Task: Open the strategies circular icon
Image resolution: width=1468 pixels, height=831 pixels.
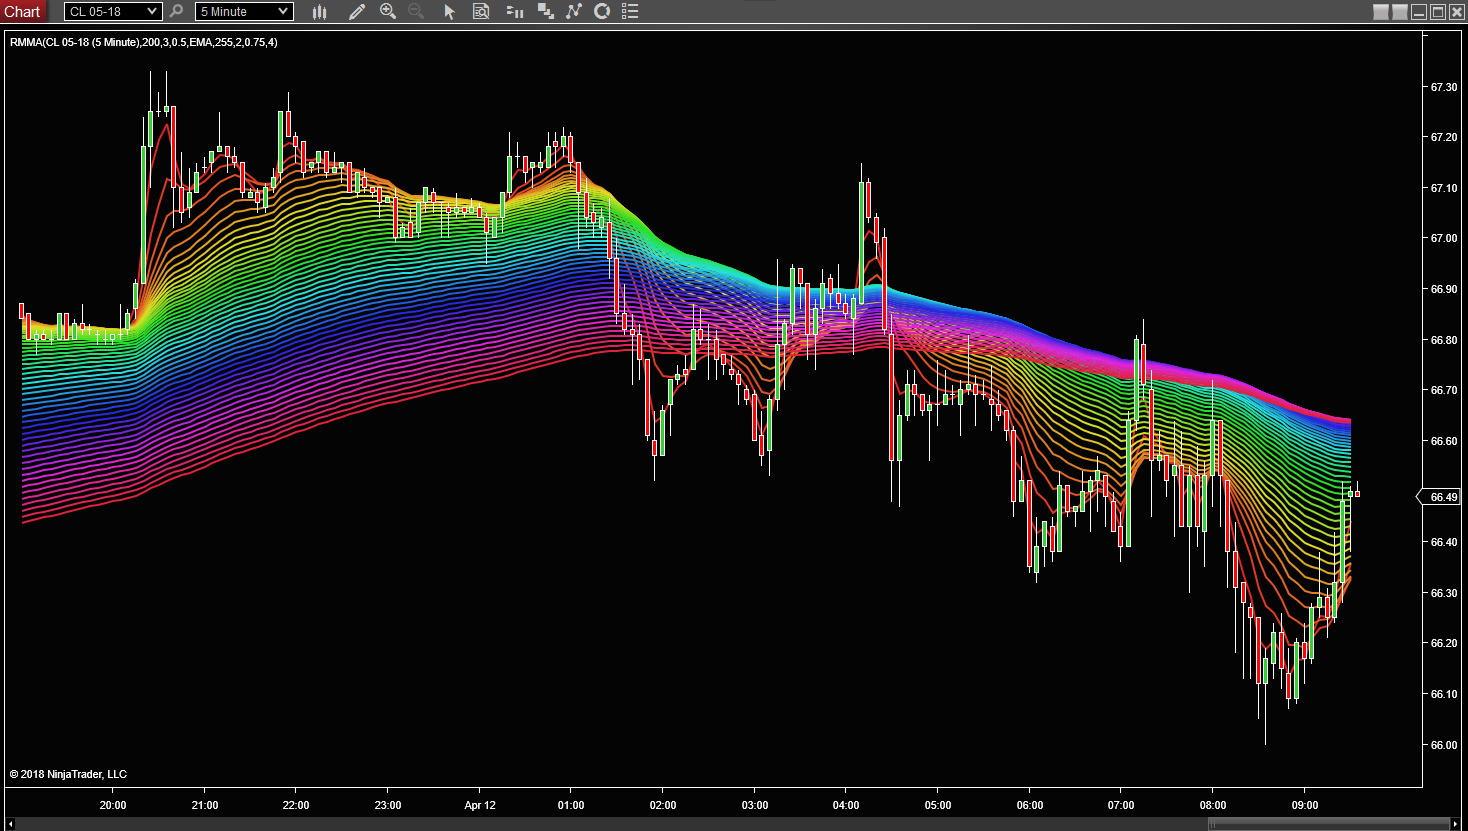Action: click(602, 12)
